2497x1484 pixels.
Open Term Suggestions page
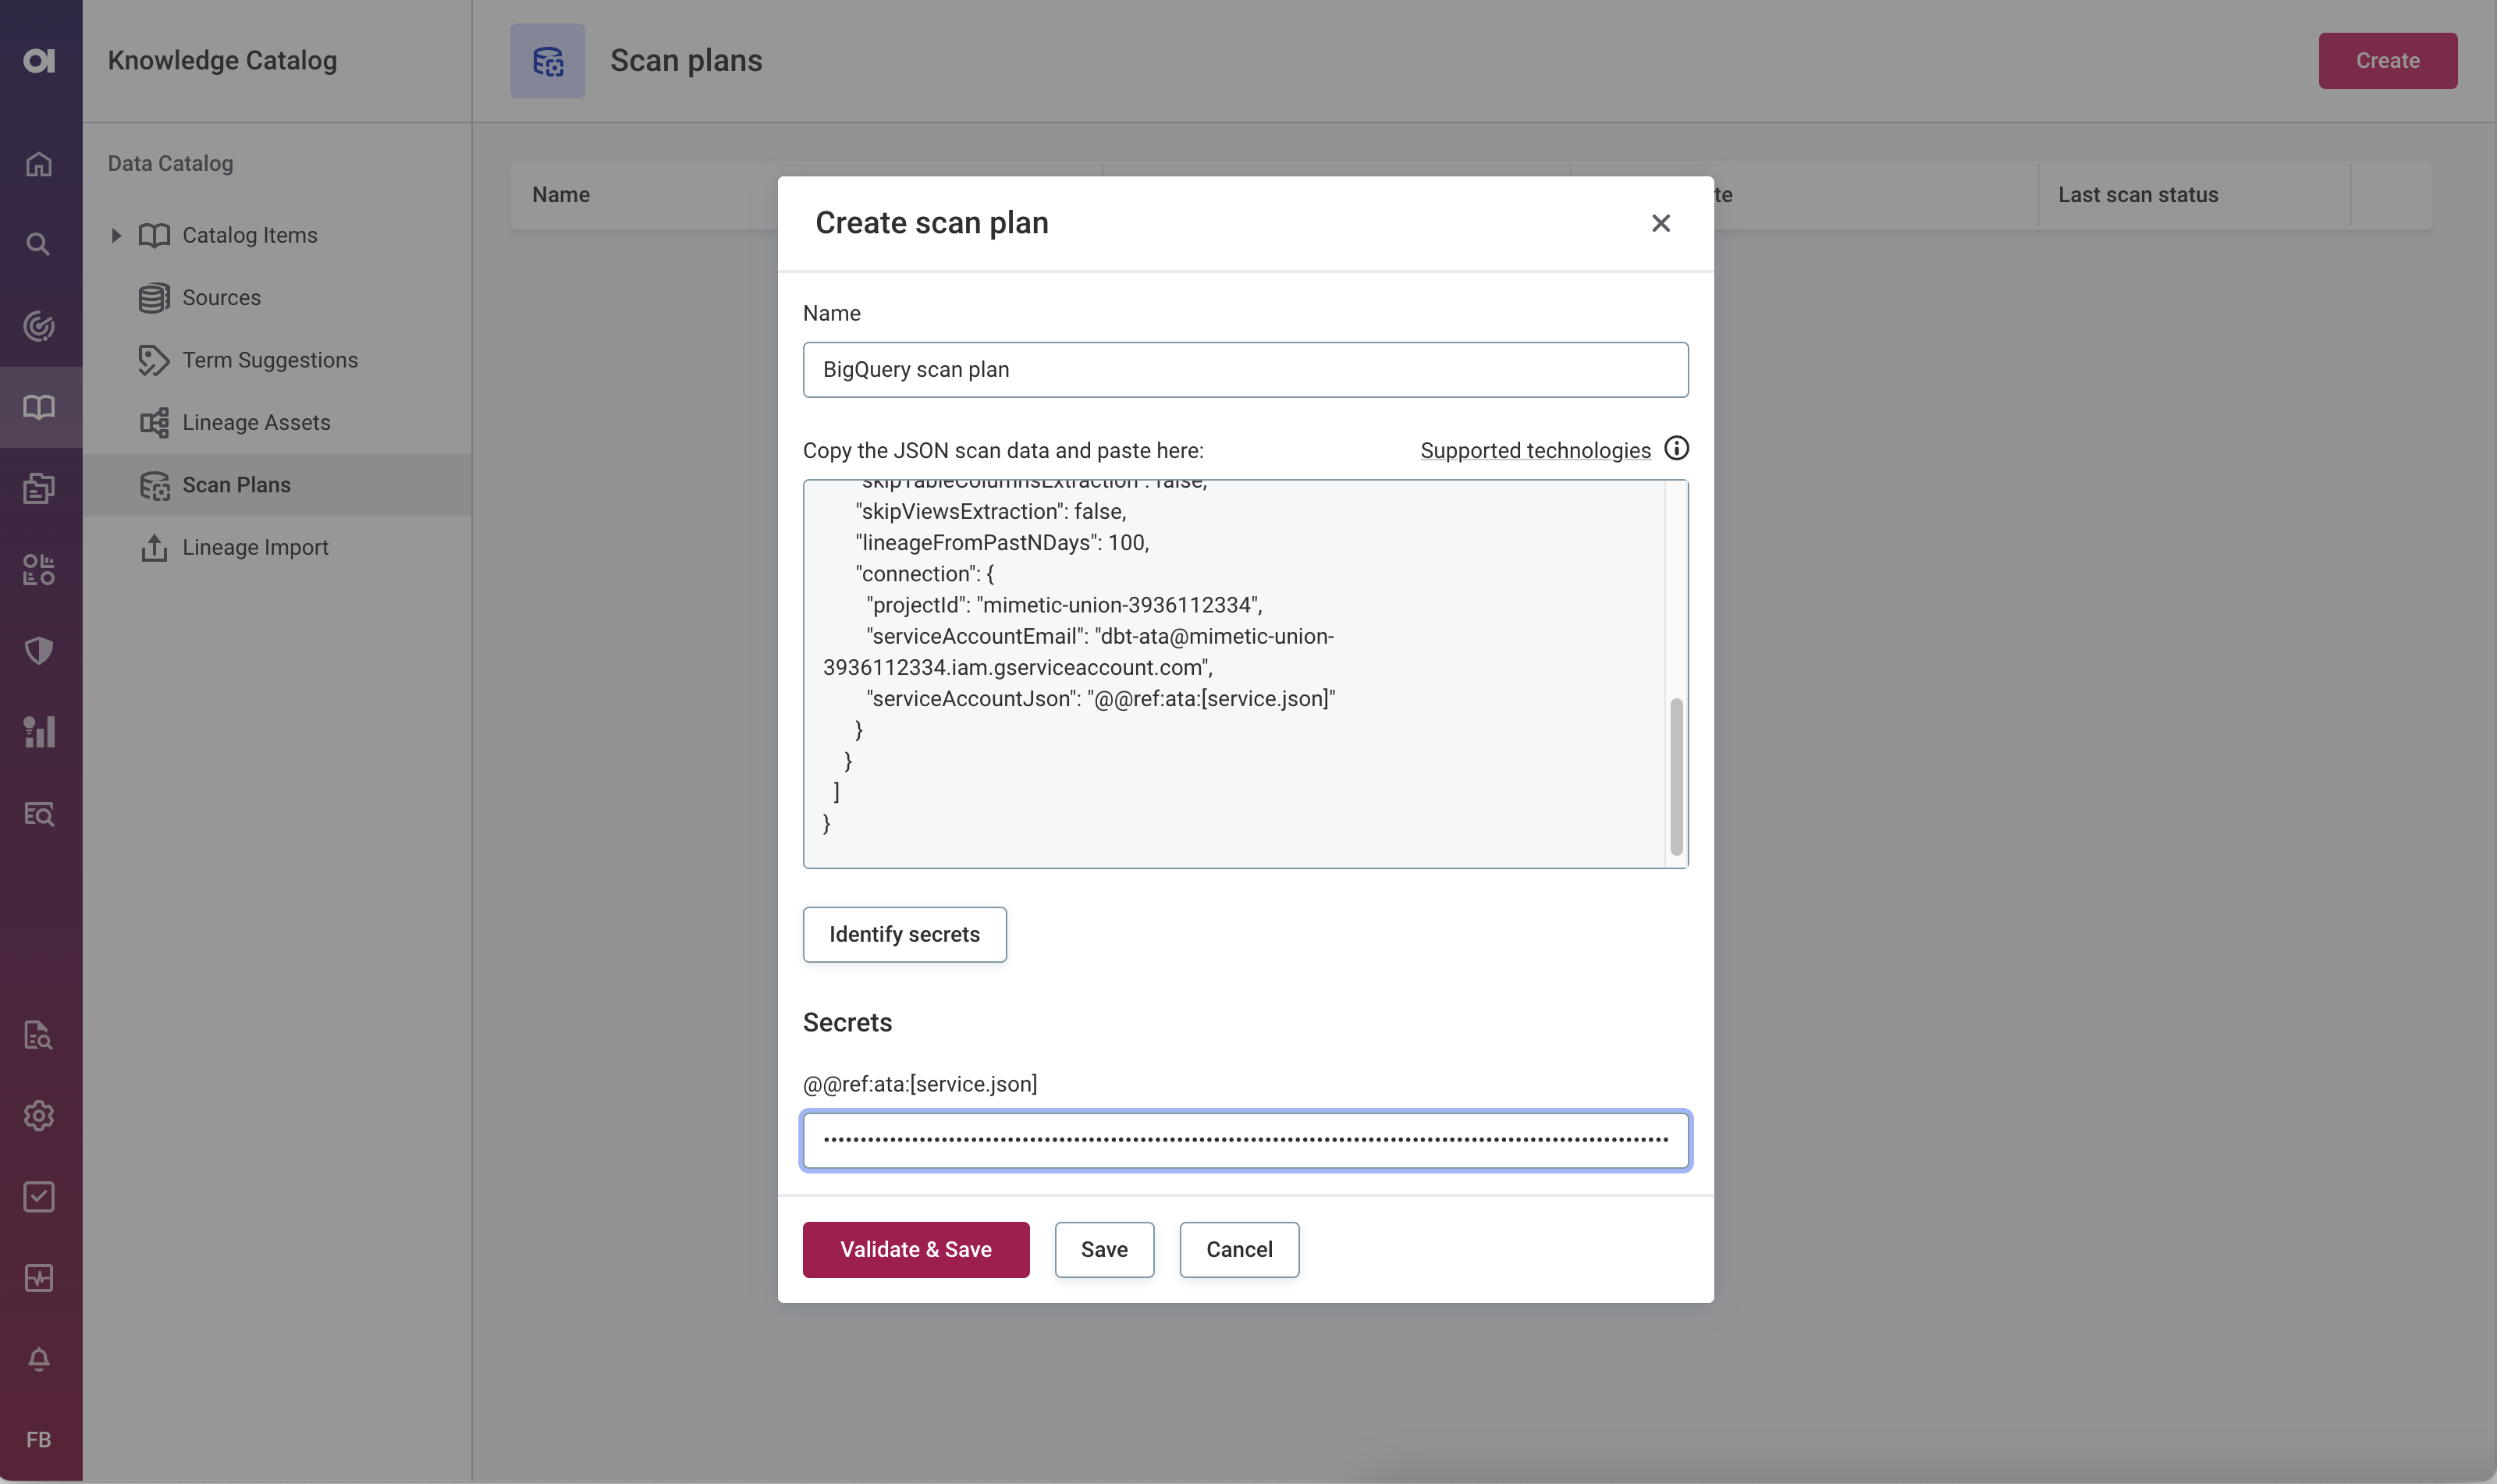point(269,360)
